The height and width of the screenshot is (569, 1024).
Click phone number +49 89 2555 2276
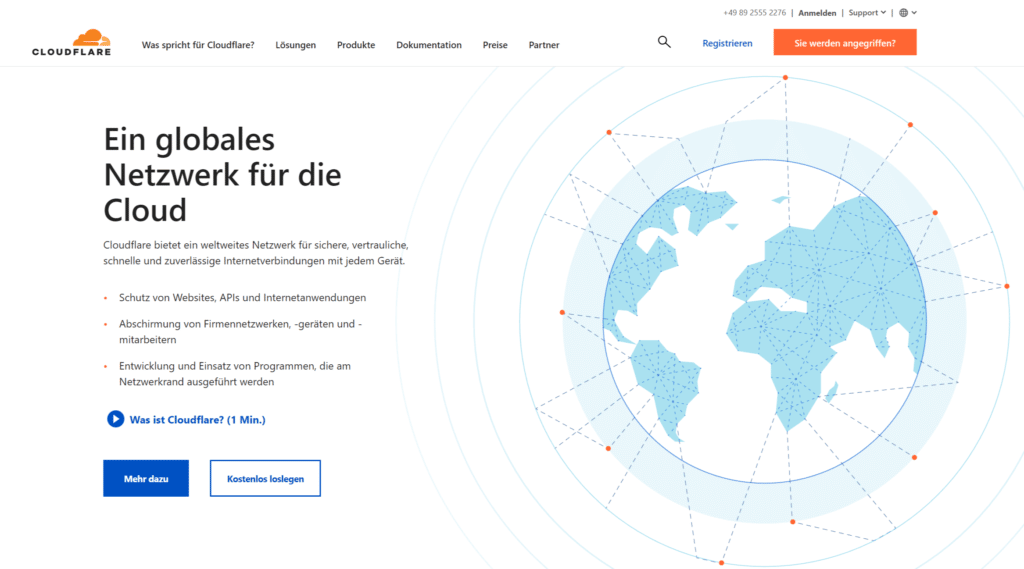(754, 12)
